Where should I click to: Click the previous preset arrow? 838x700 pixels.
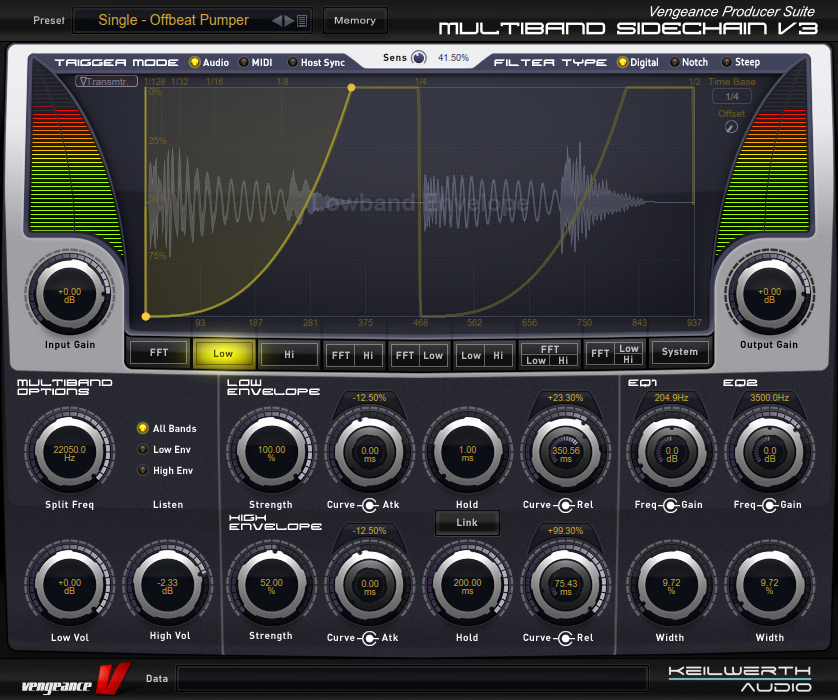(x=277, y=20)
